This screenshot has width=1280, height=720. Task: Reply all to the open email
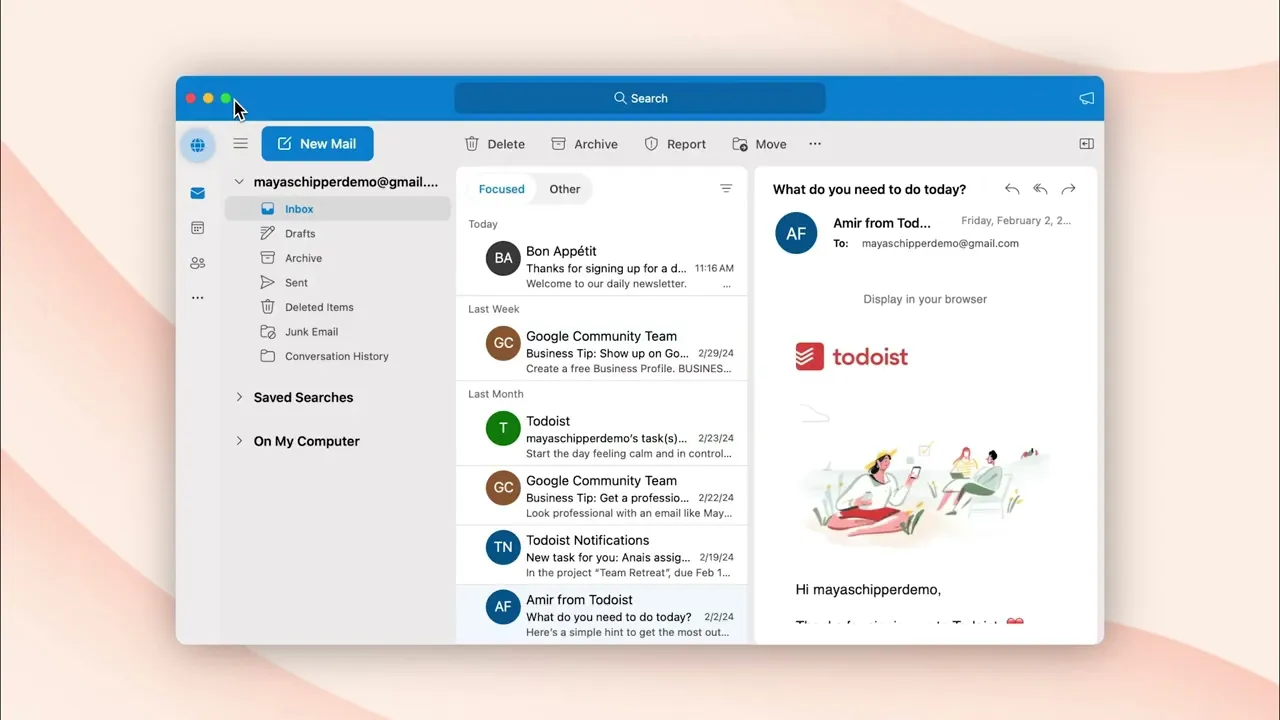point(1040,189)
